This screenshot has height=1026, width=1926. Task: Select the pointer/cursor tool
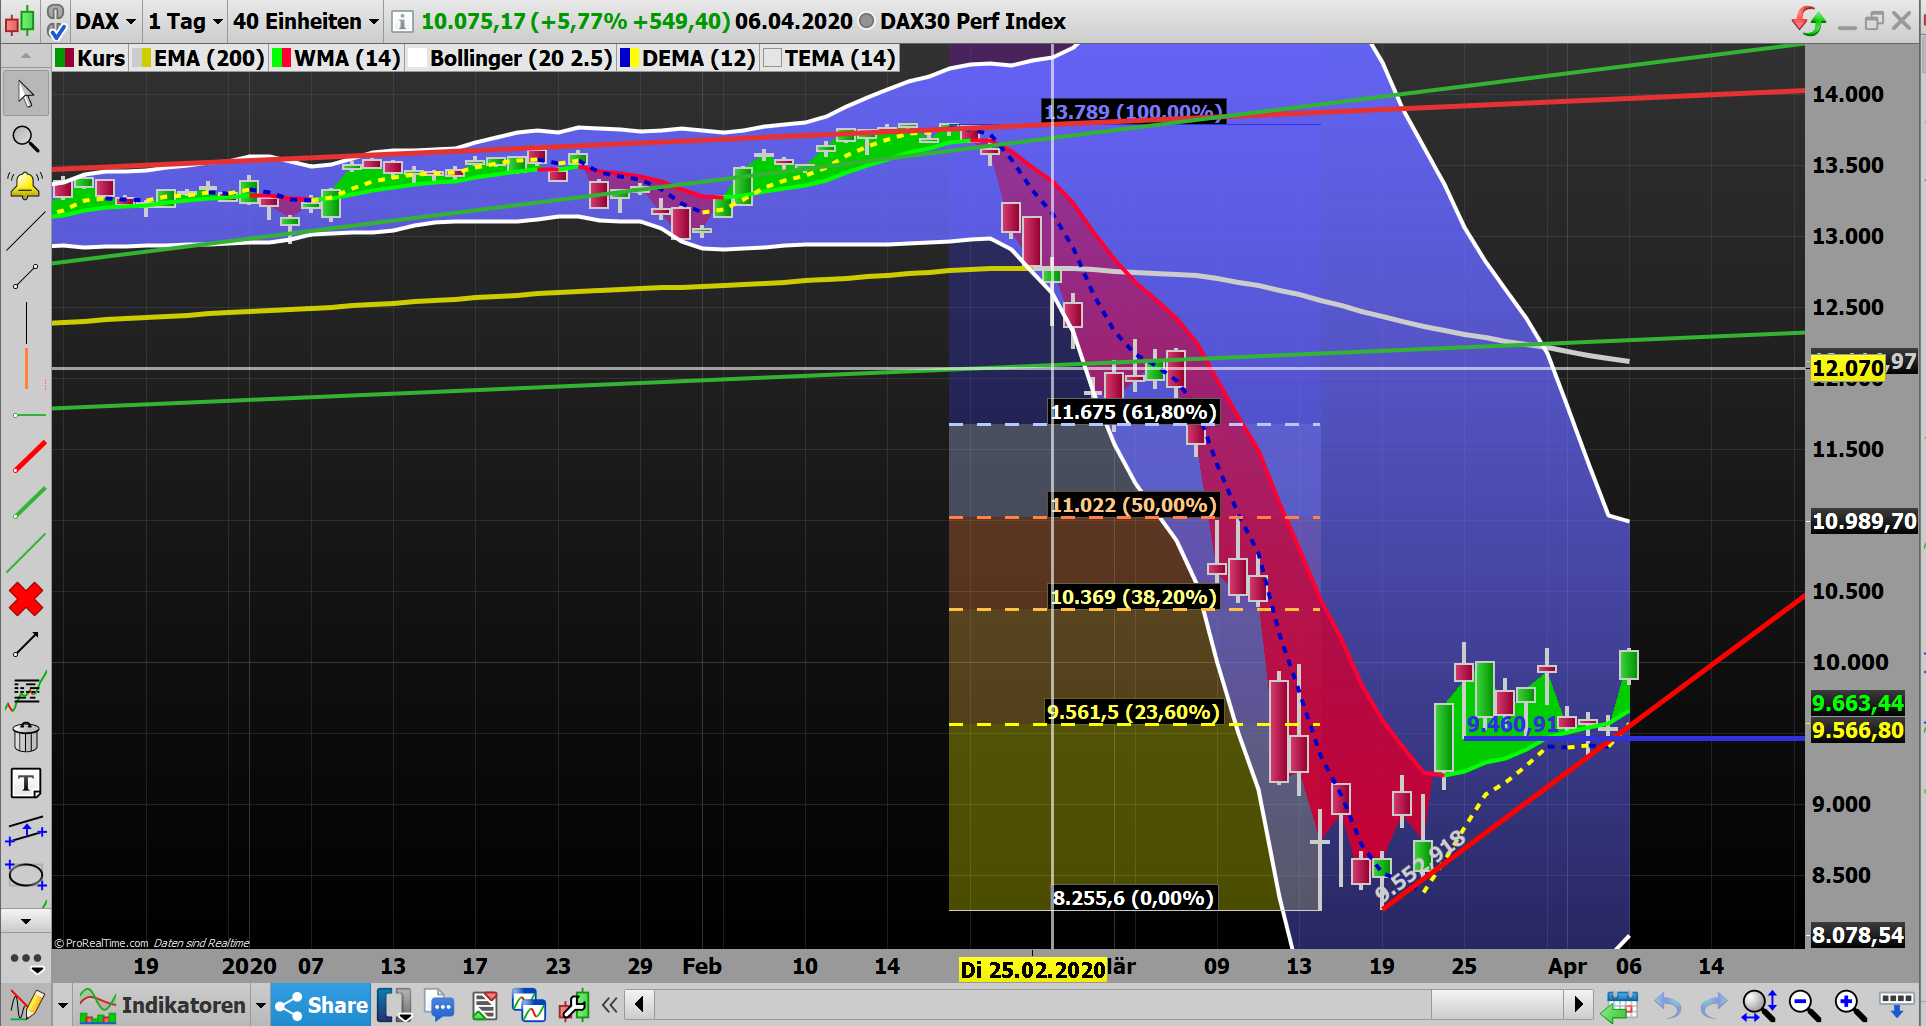26,93
